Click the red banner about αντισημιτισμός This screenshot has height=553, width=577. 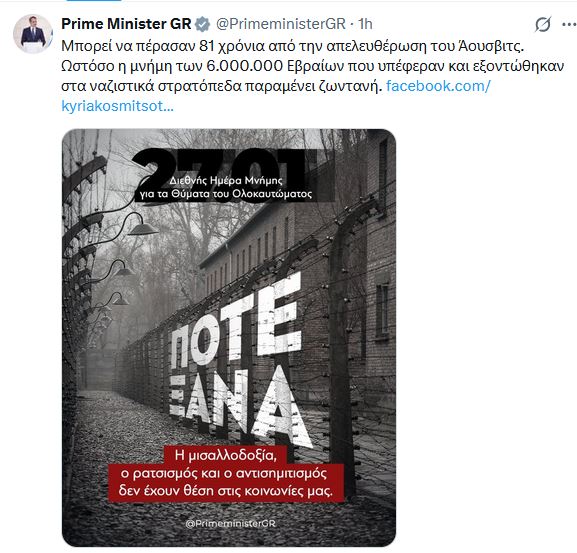[x=226, y=474]
